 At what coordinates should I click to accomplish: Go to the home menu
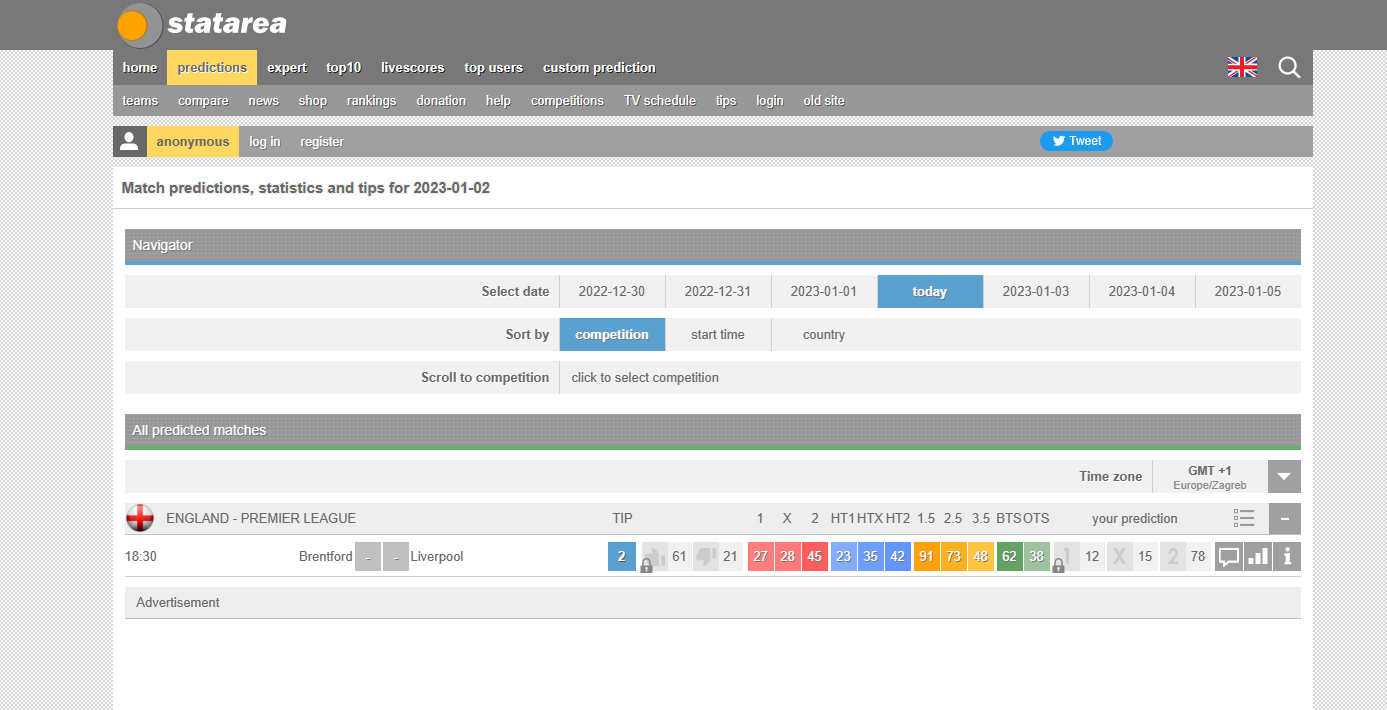[x=140, y=67]
